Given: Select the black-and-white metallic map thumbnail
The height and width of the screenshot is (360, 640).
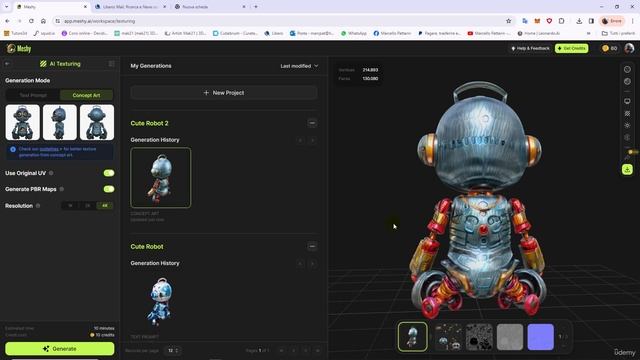Looking at the screenshot, I should point(479,337).
